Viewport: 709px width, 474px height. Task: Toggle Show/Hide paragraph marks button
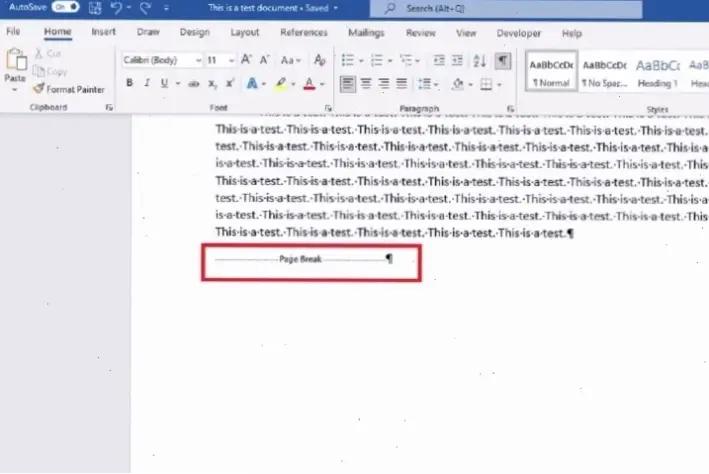[x=502, y=61]
